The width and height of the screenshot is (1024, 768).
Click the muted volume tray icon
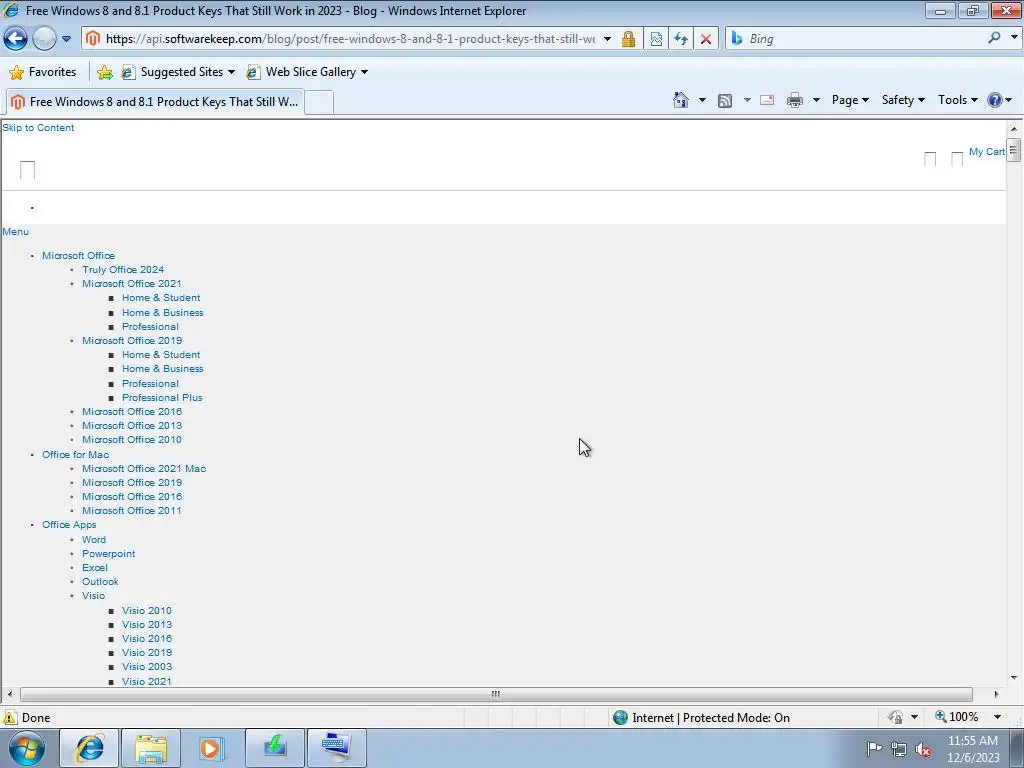coord(923,750)
